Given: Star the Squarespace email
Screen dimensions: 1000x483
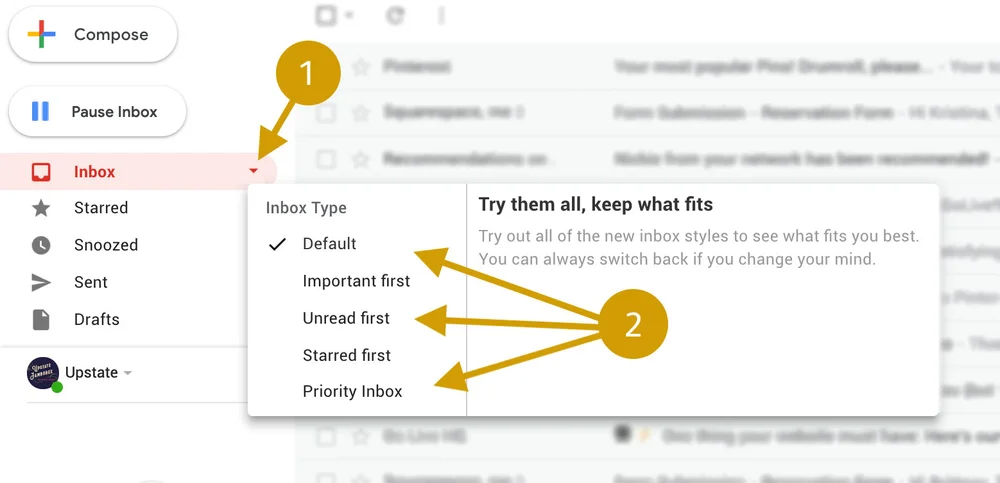Looking at the screenshot, I should tap(361, 113).
